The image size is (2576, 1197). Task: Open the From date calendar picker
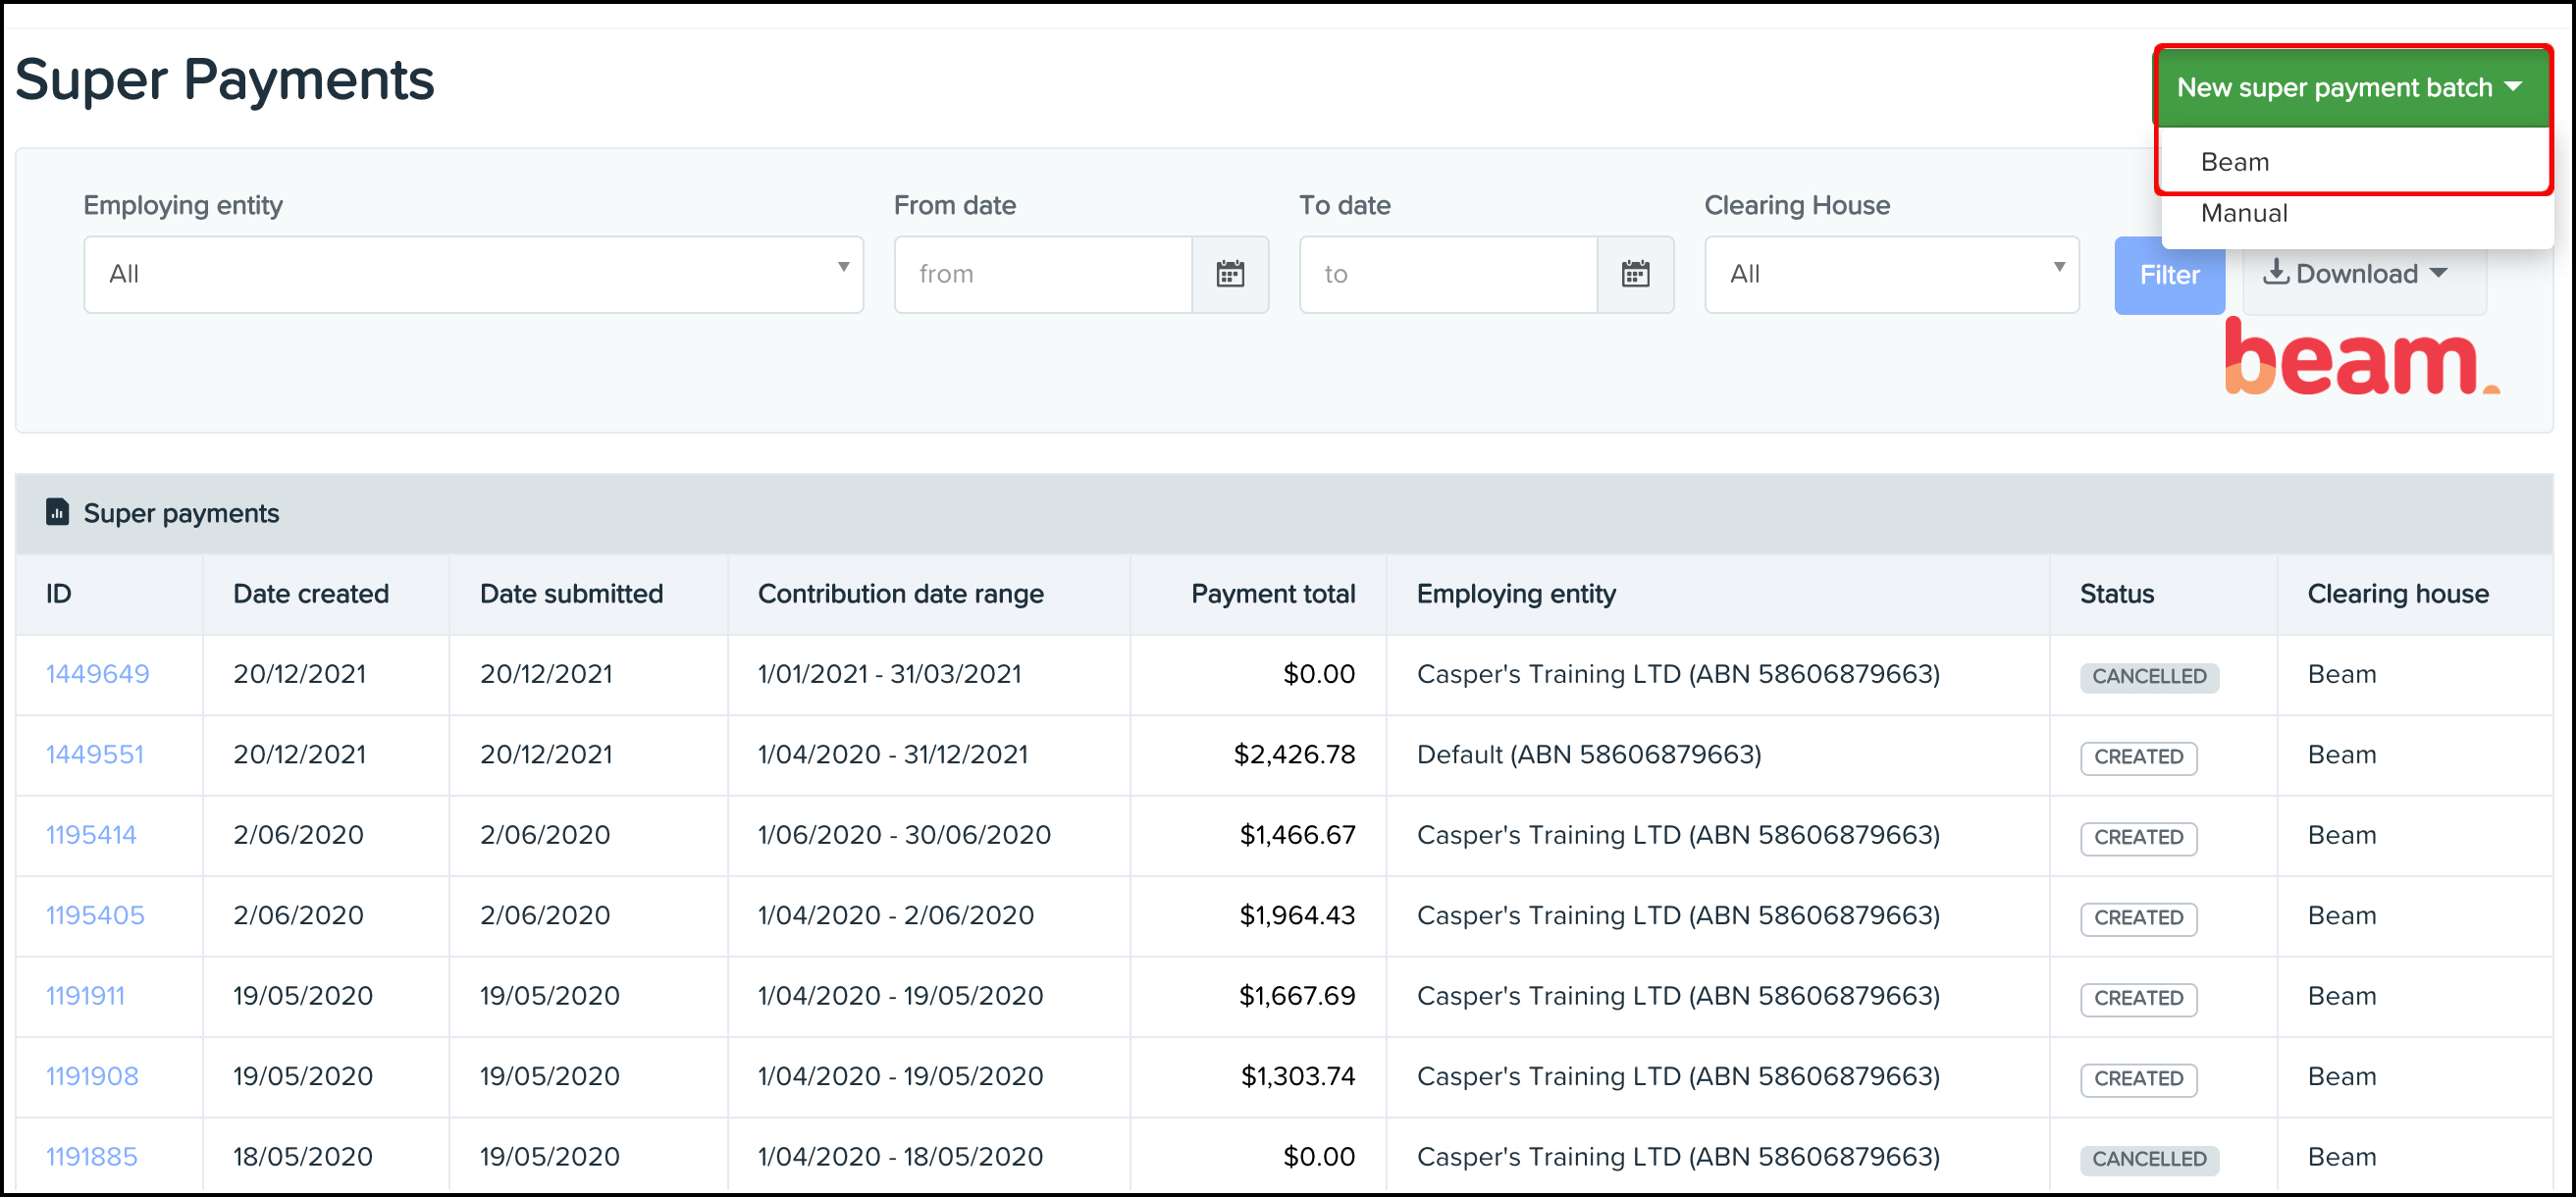1230,274
